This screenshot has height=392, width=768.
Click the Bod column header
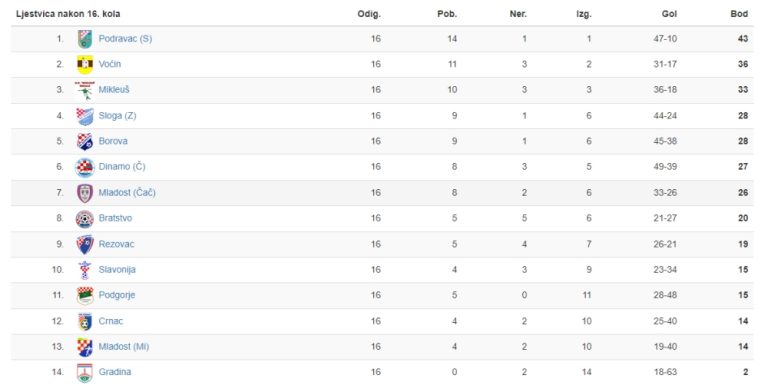coord(739,14)
